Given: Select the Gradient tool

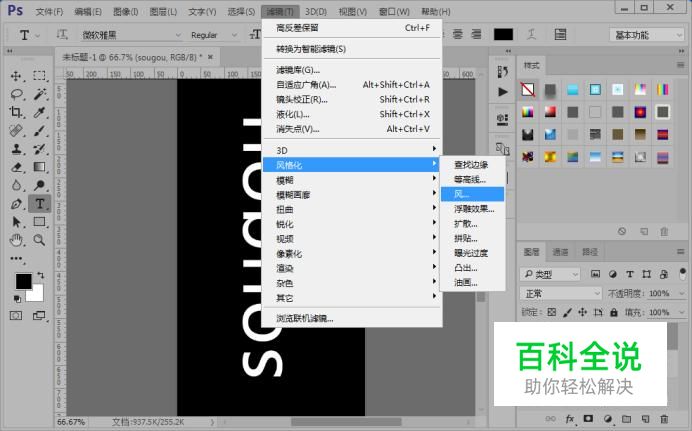Looking at the screenshot, I should pos(40,167).
